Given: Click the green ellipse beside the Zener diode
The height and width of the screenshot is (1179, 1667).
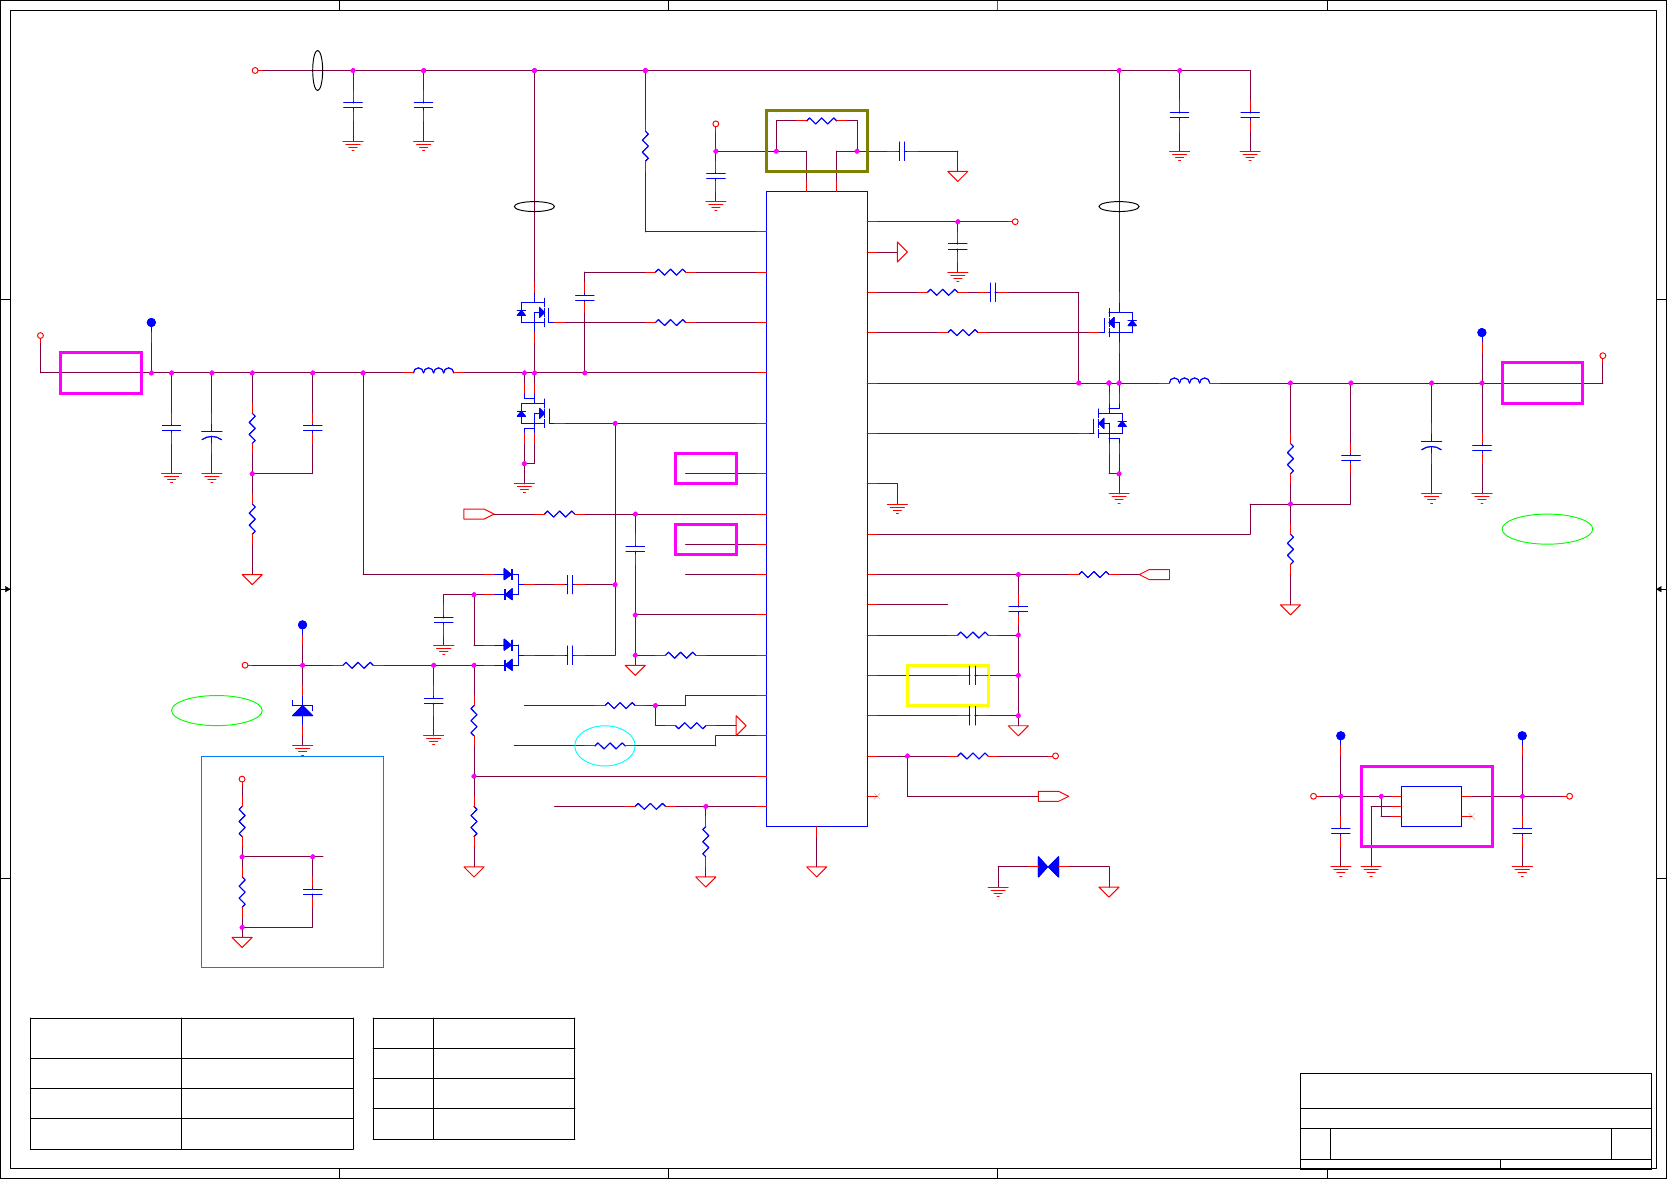Looking at the screenshot, I should pyautogui.click(x=217, y=710).
